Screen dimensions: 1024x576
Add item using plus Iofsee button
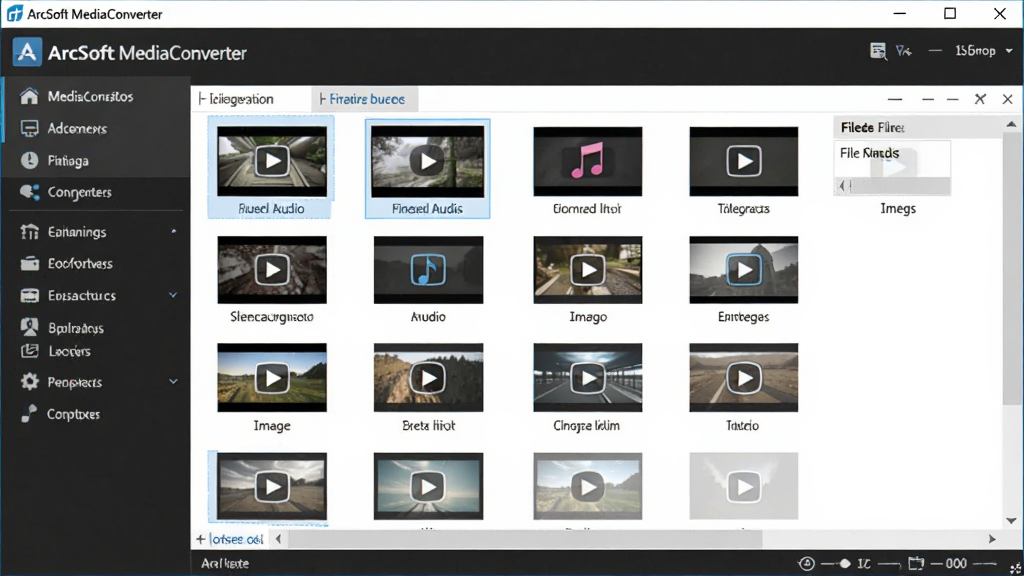coord(230,539)
